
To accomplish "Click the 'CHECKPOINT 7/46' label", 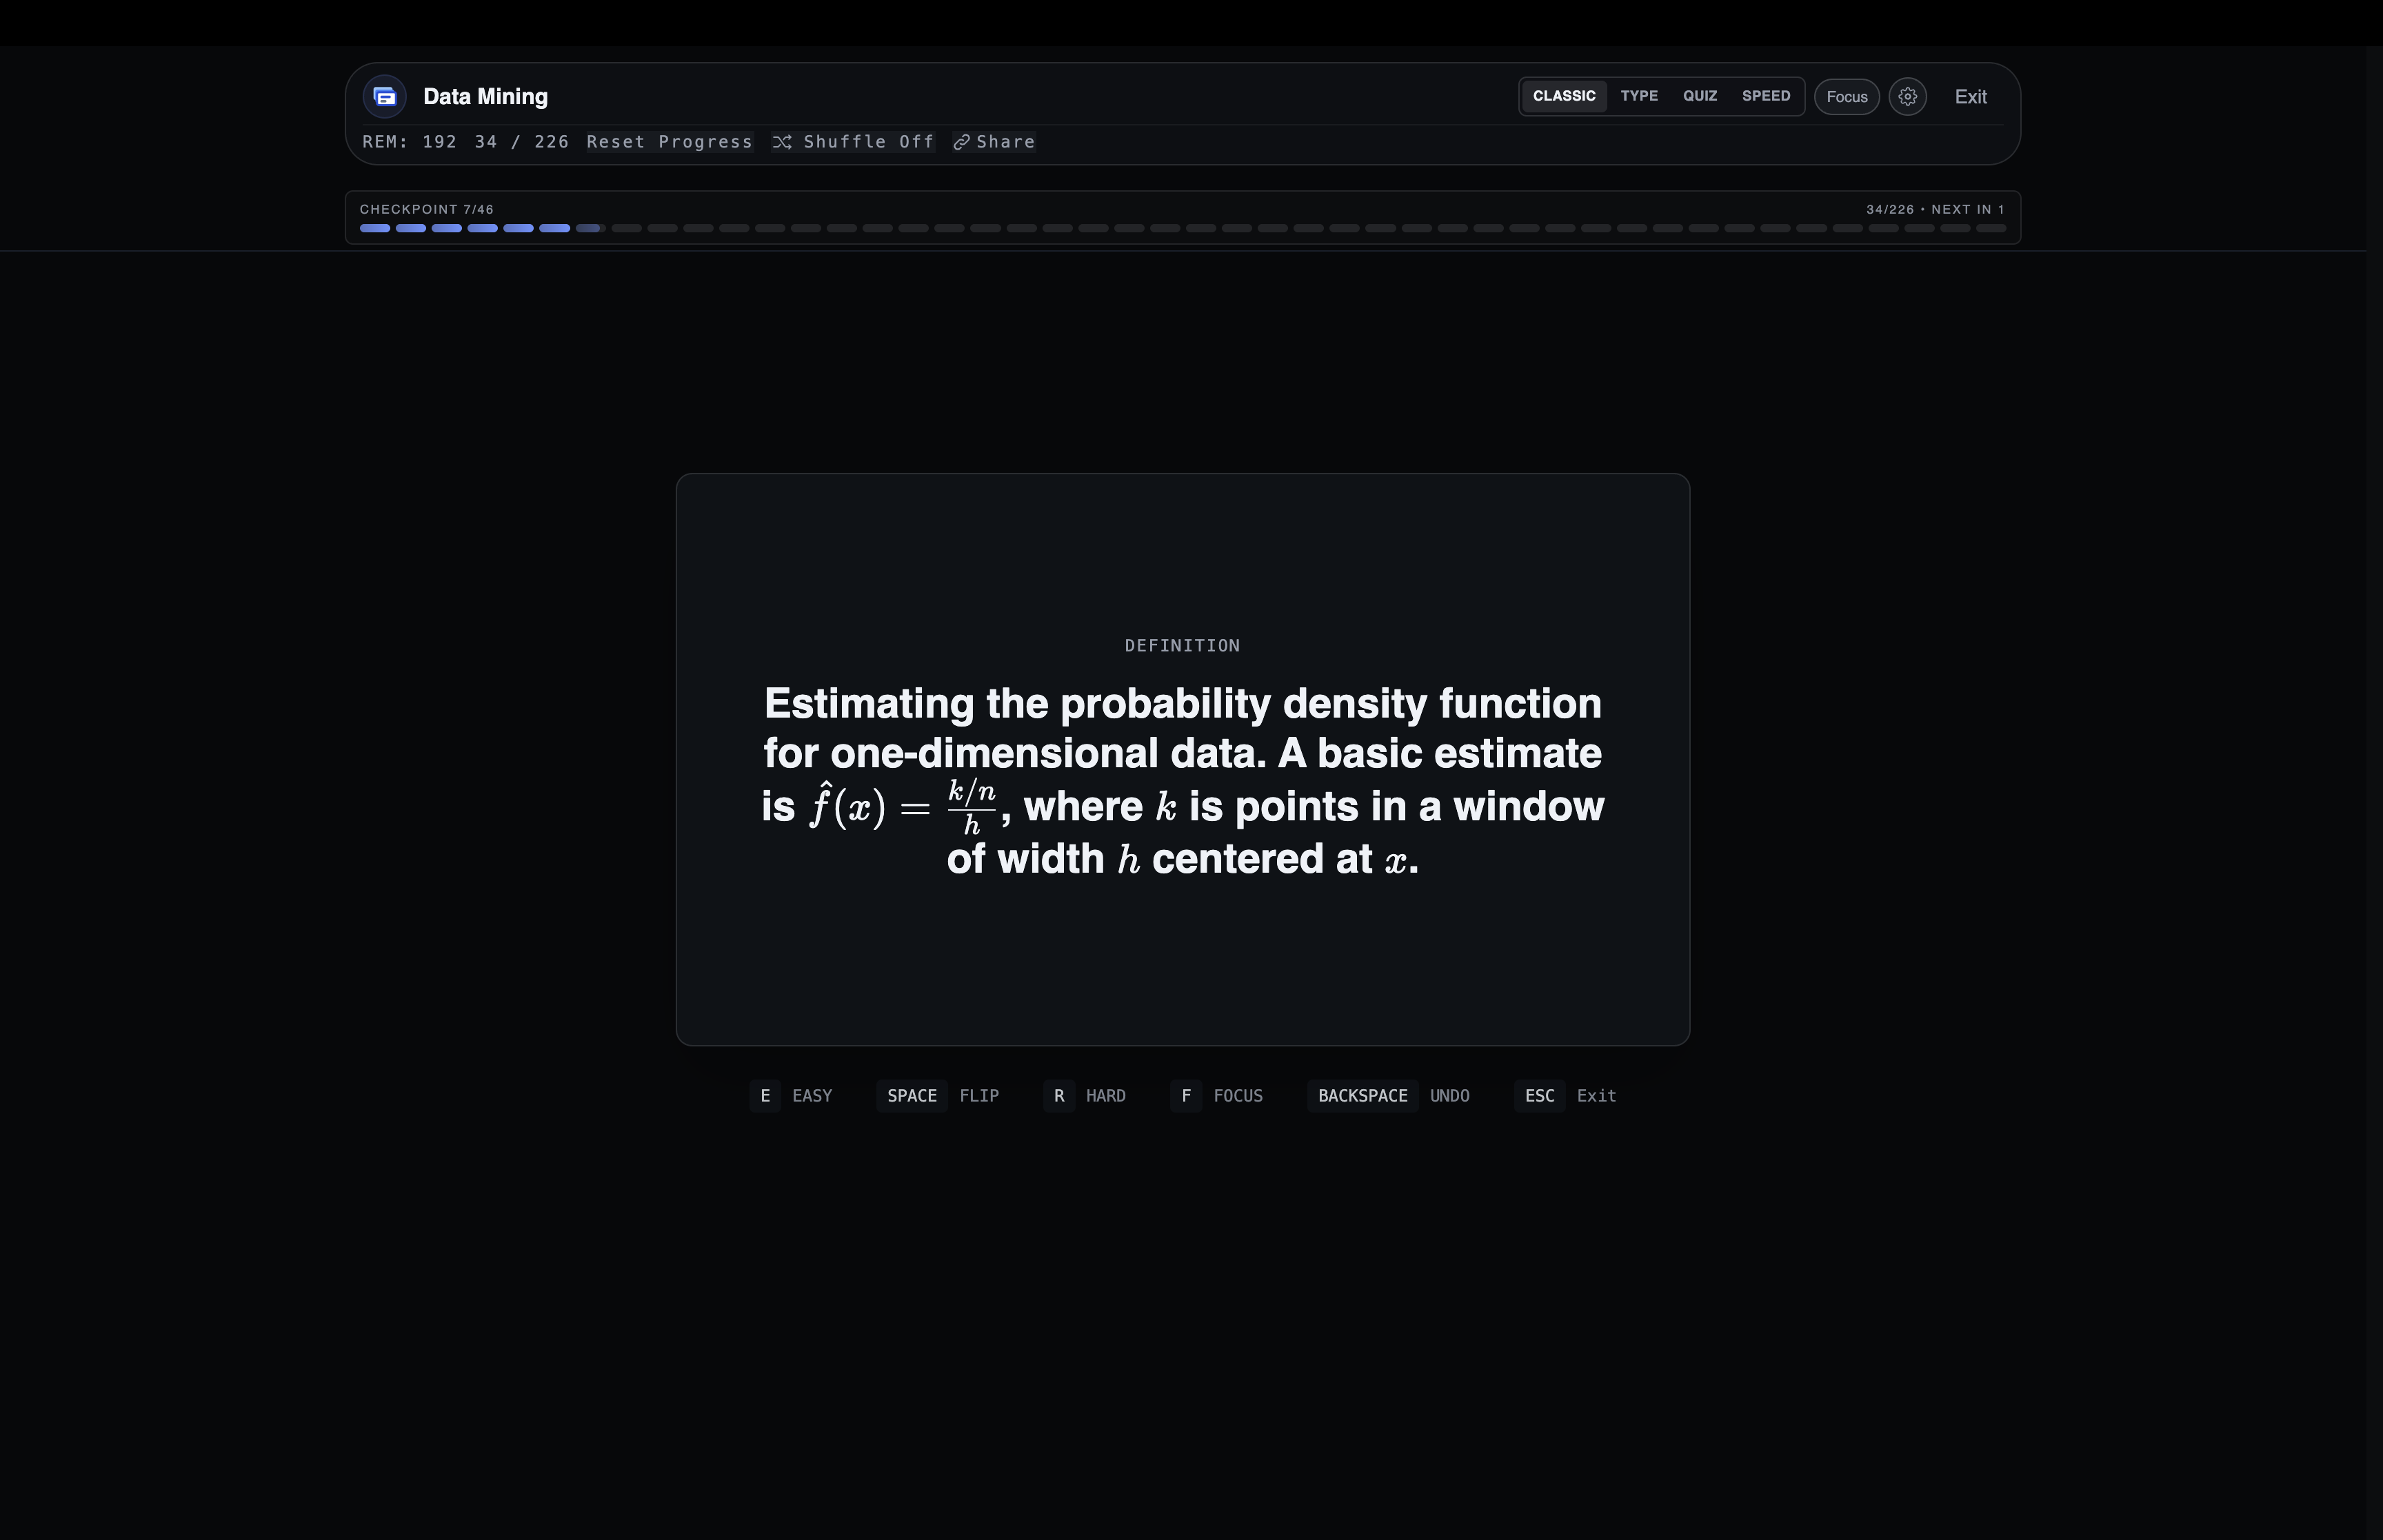I will pos(427,209).
